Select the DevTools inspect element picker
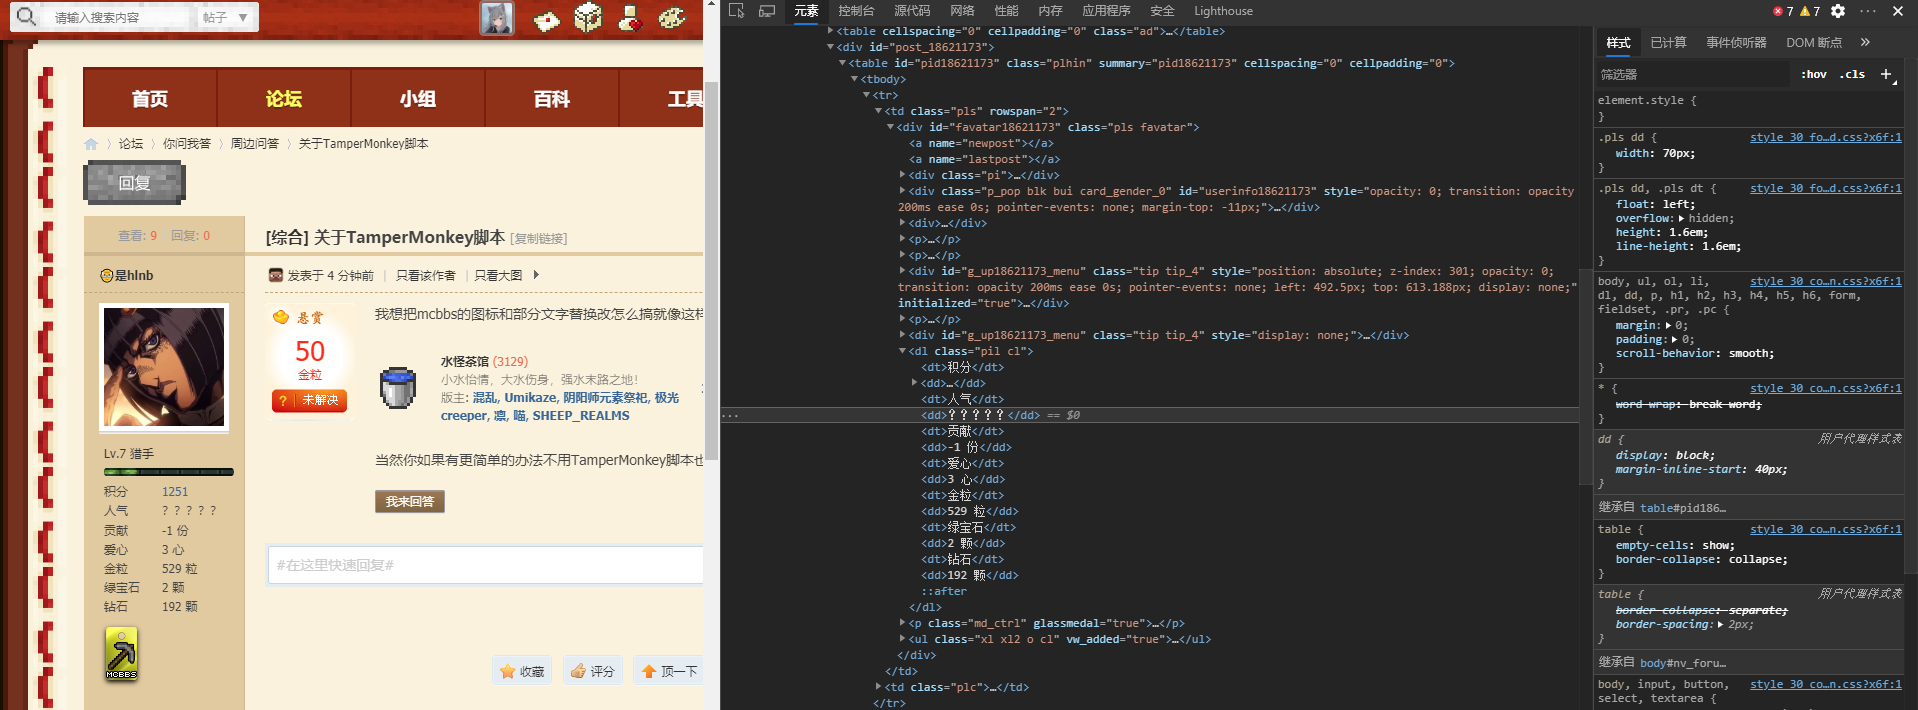 click(x=737, y=11)
